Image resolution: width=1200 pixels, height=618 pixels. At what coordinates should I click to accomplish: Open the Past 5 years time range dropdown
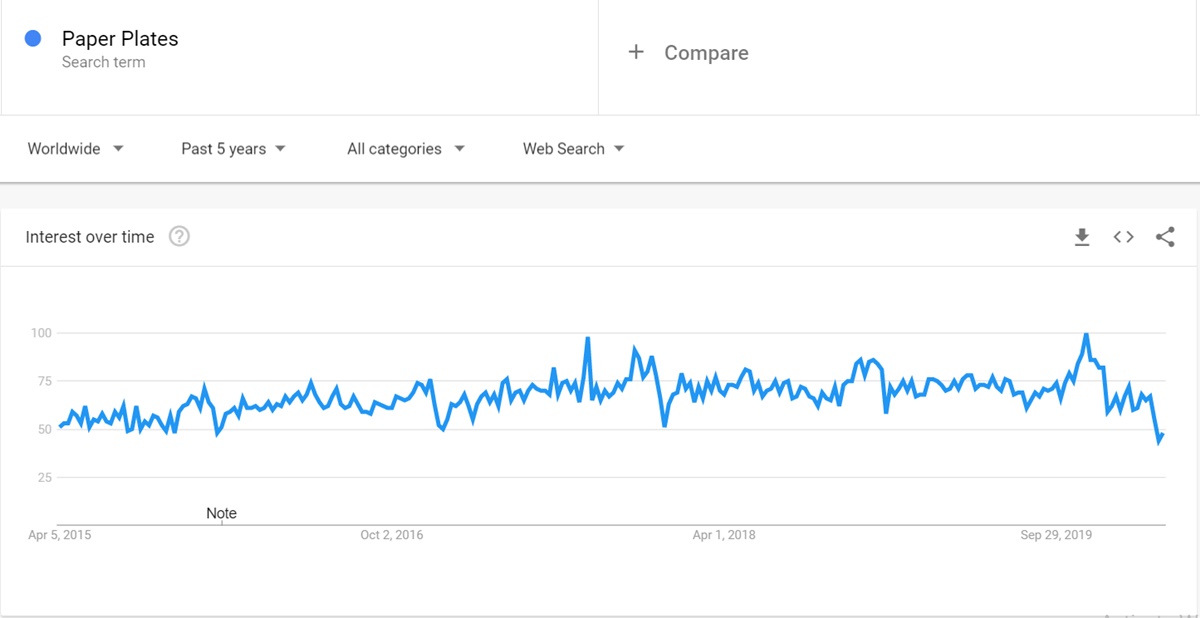[233, 149]
